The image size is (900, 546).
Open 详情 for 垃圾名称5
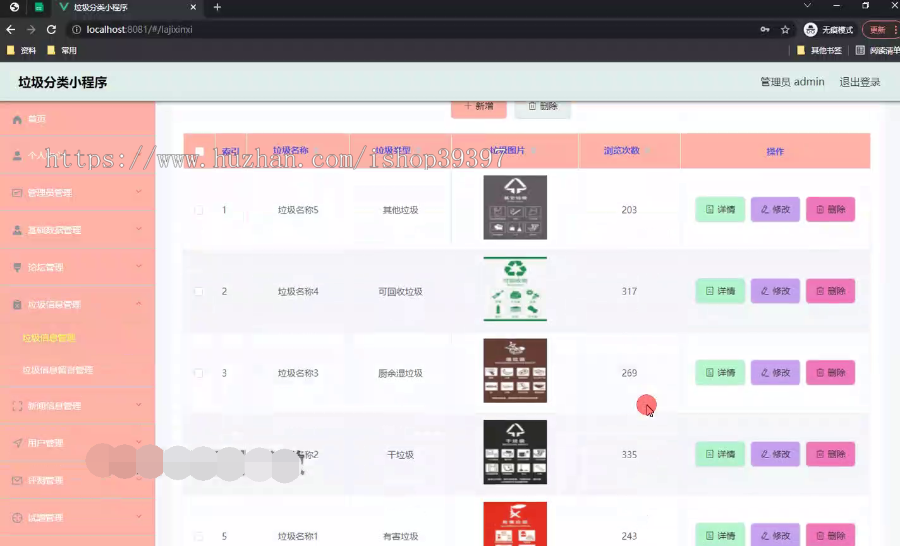[x=720, y=210]
